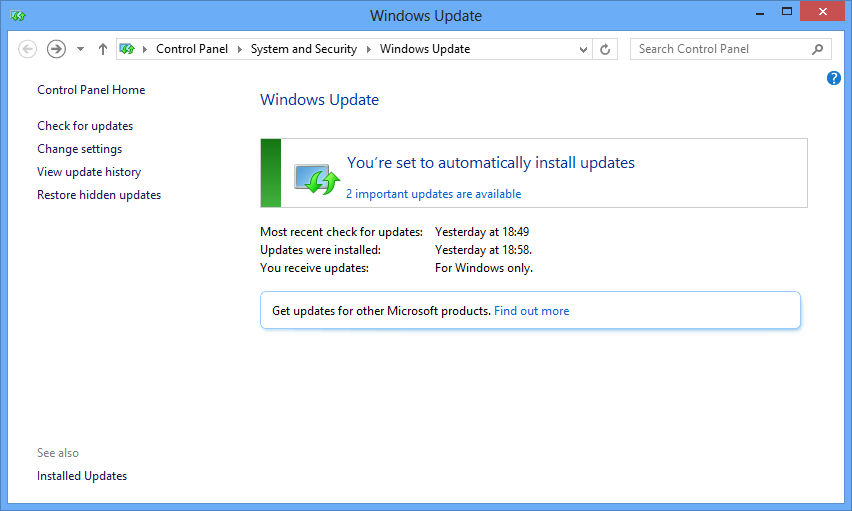Expand the chevron after System and Security
The image size is (852, 511).
click(368, 49)
